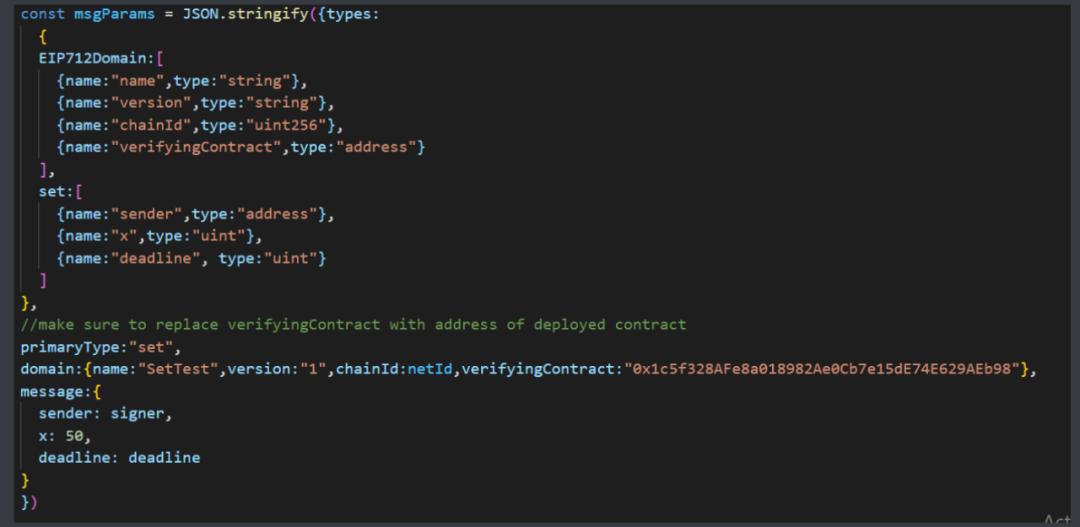
Task: Click the 'msgParams' variable name
Action: pyautogui.click(x=114, y=14)
